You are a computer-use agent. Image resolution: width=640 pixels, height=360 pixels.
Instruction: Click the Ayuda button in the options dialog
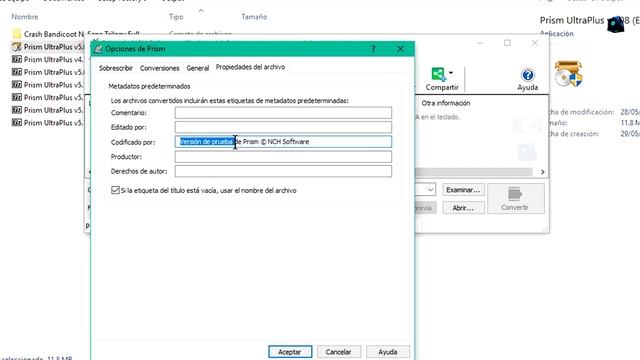(387, 351)
